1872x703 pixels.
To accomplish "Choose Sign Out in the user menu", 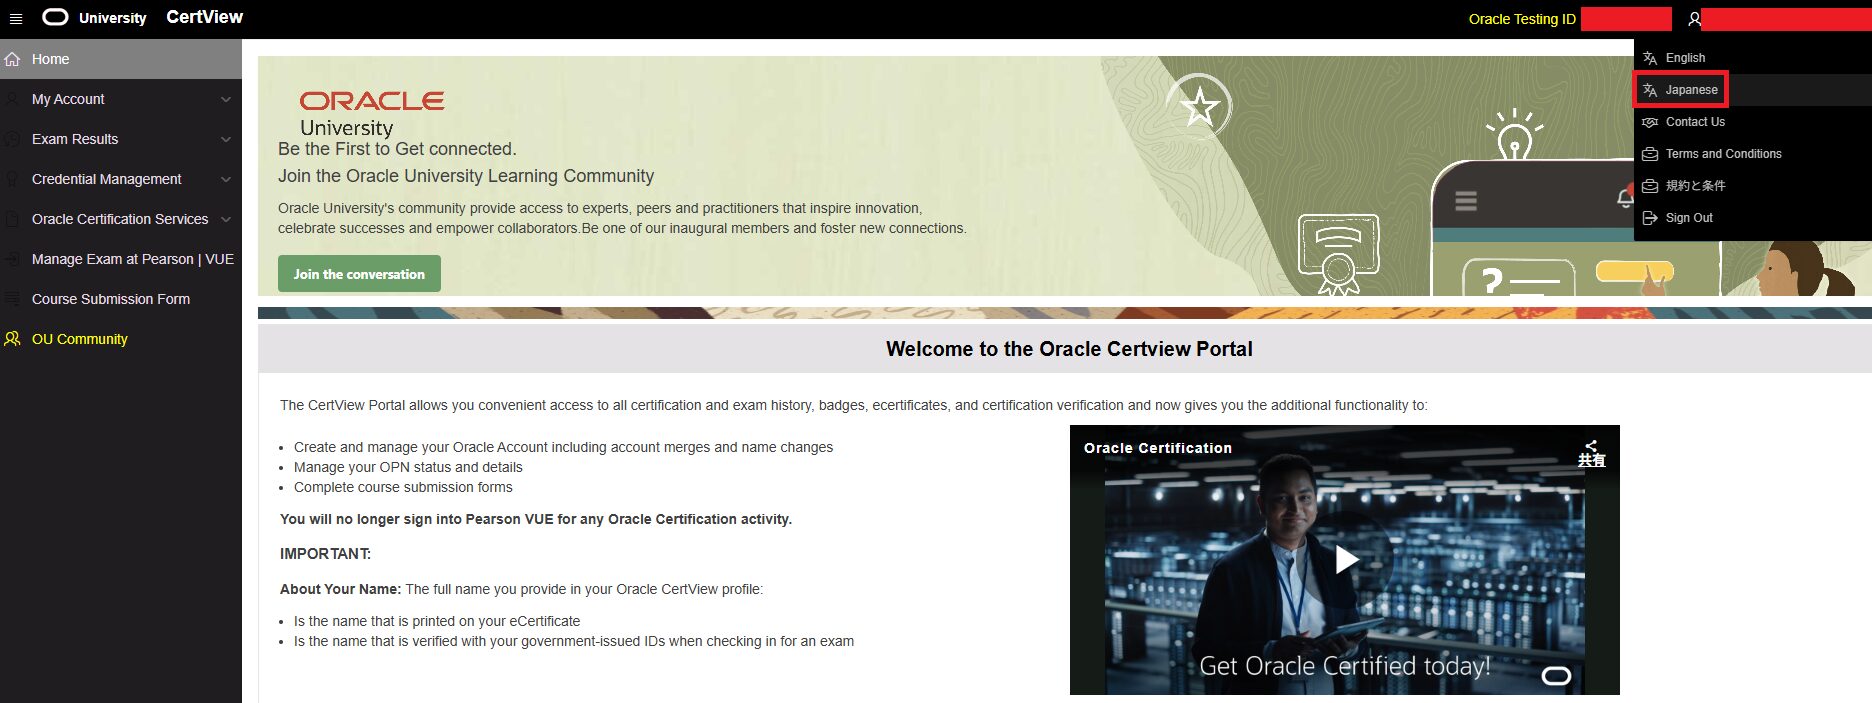I will pos(1752,218).
